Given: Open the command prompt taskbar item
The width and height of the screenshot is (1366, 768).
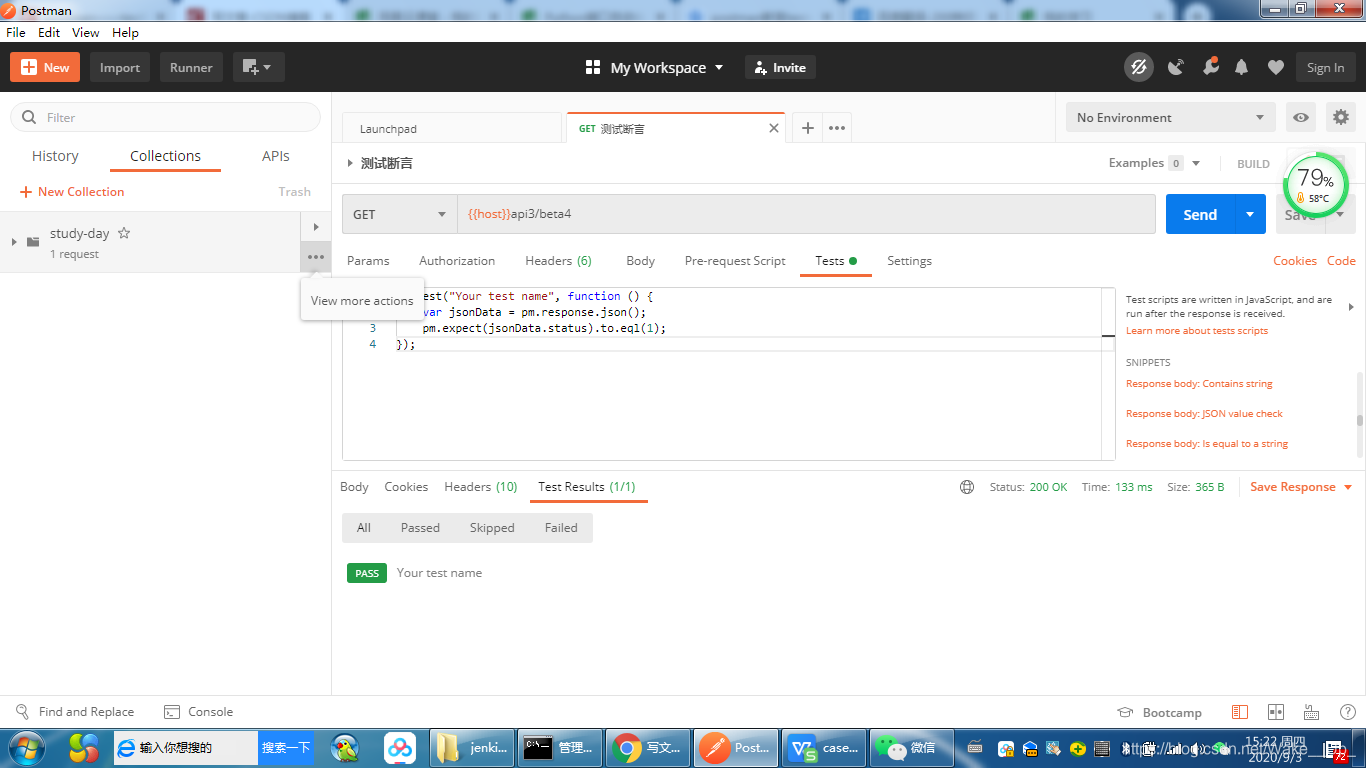Looking at the screenshot, I should 560,747.
